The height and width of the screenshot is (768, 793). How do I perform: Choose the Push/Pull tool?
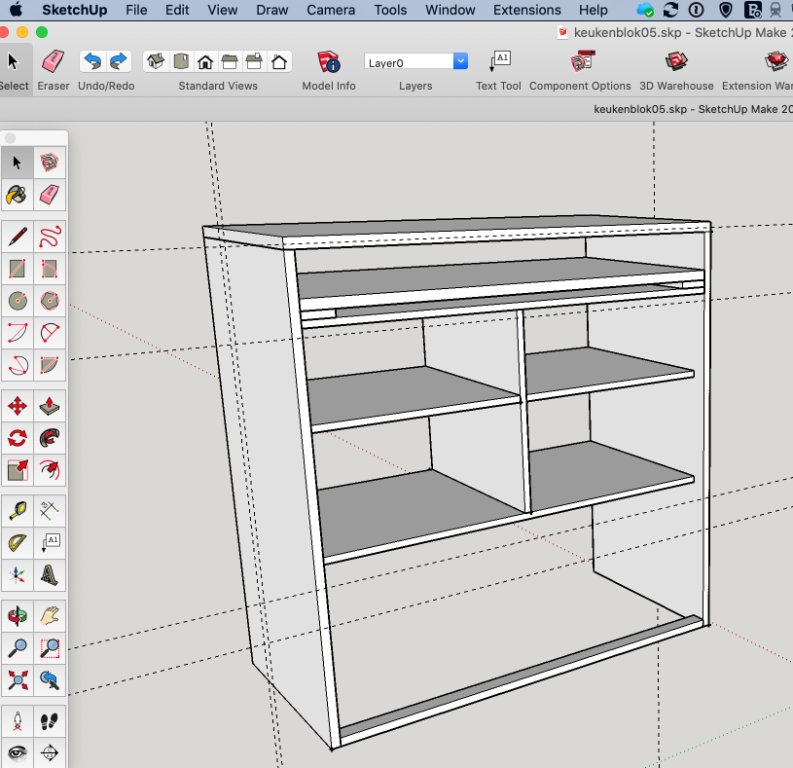pyautogui.click(x=50, y=406)
